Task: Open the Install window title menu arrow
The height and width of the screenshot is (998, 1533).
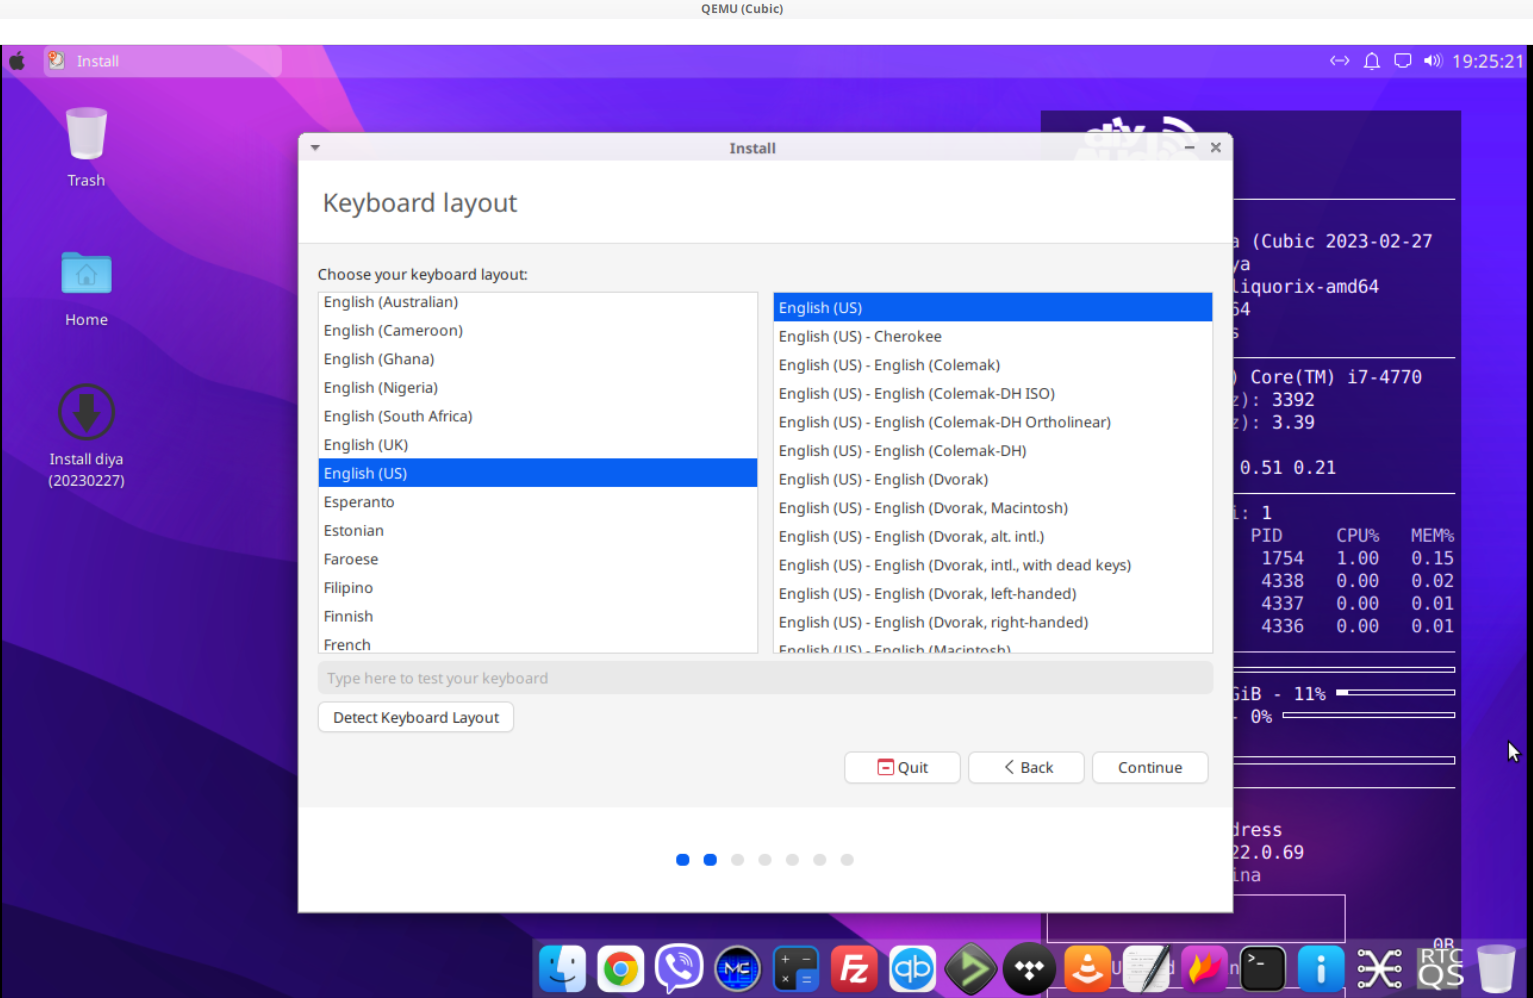Action: 315,148
